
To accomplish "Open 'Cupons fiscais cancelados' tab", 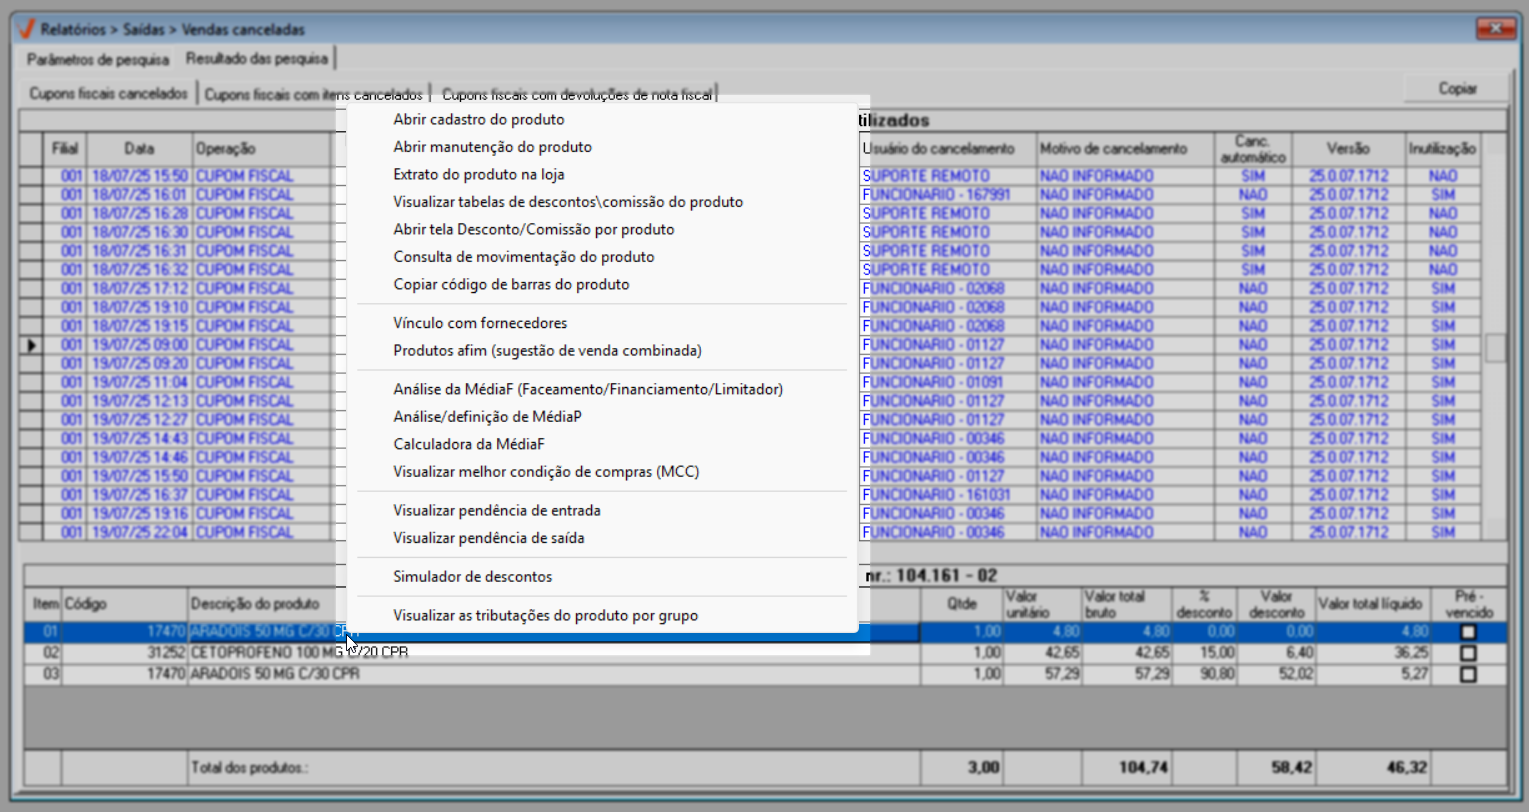I will pos(108,94).
